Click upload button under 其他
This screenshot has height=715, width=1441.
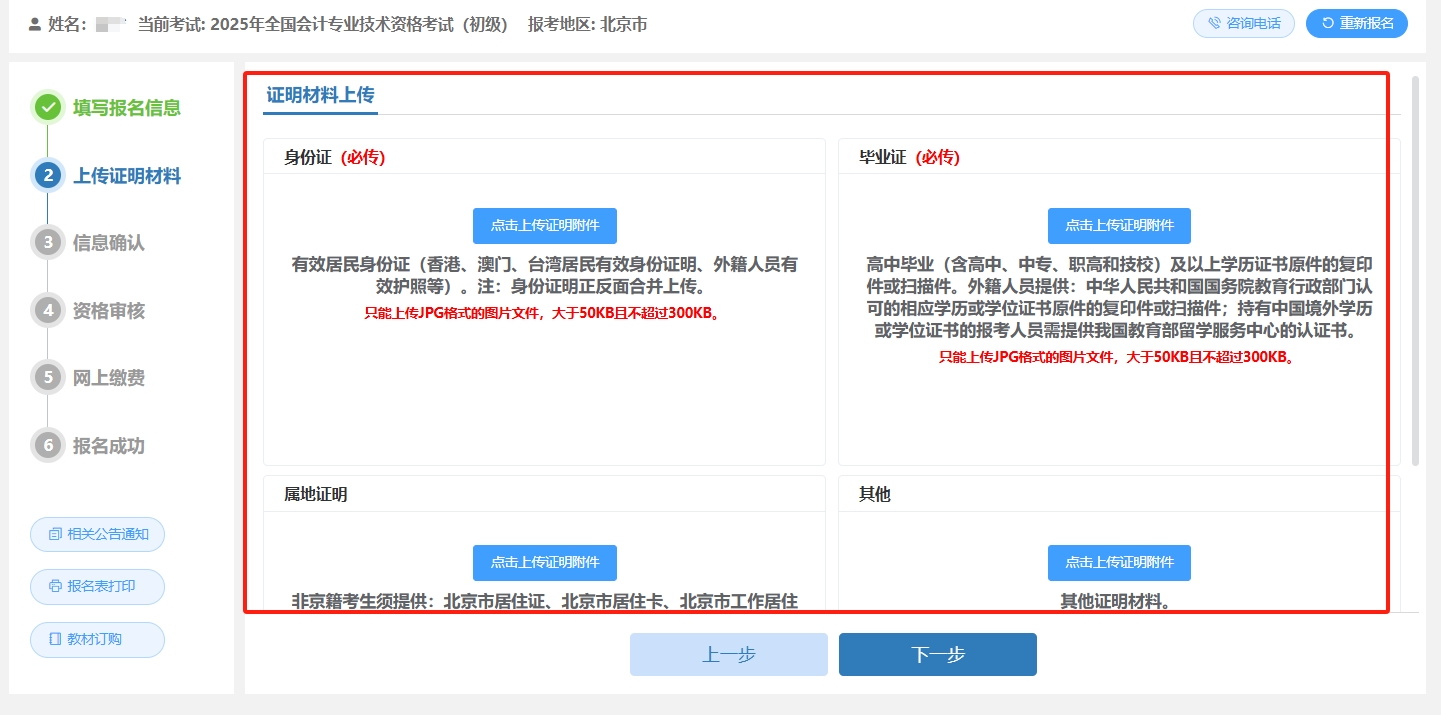1119,562
